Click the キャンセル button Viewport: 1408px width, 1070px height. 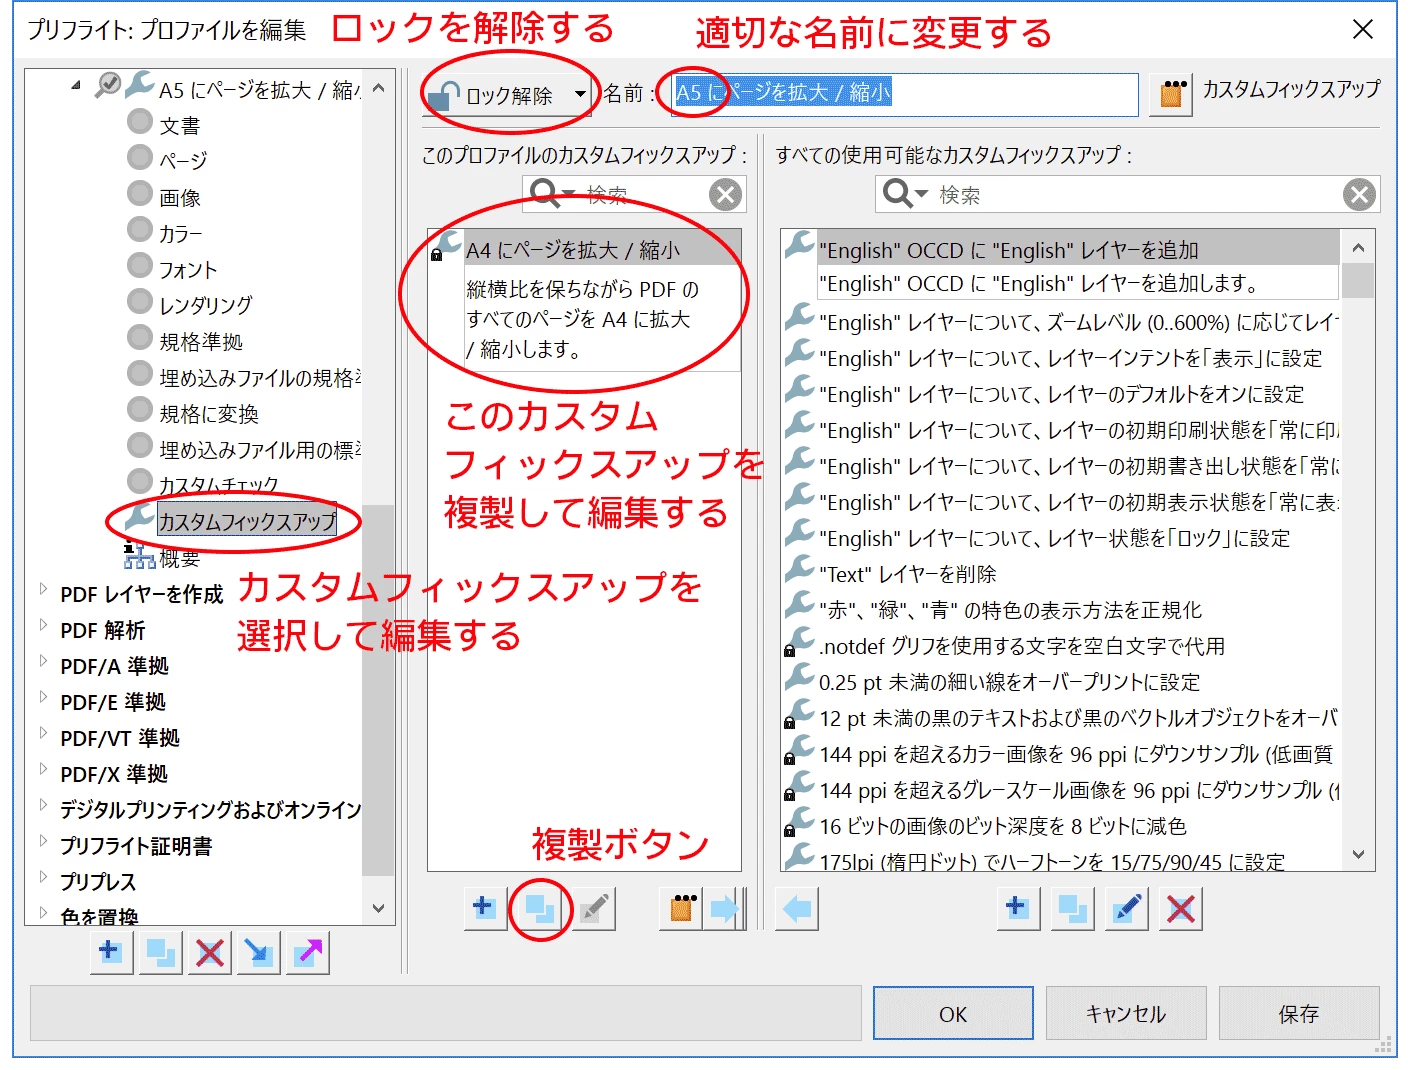(x=1126, y=1013)
